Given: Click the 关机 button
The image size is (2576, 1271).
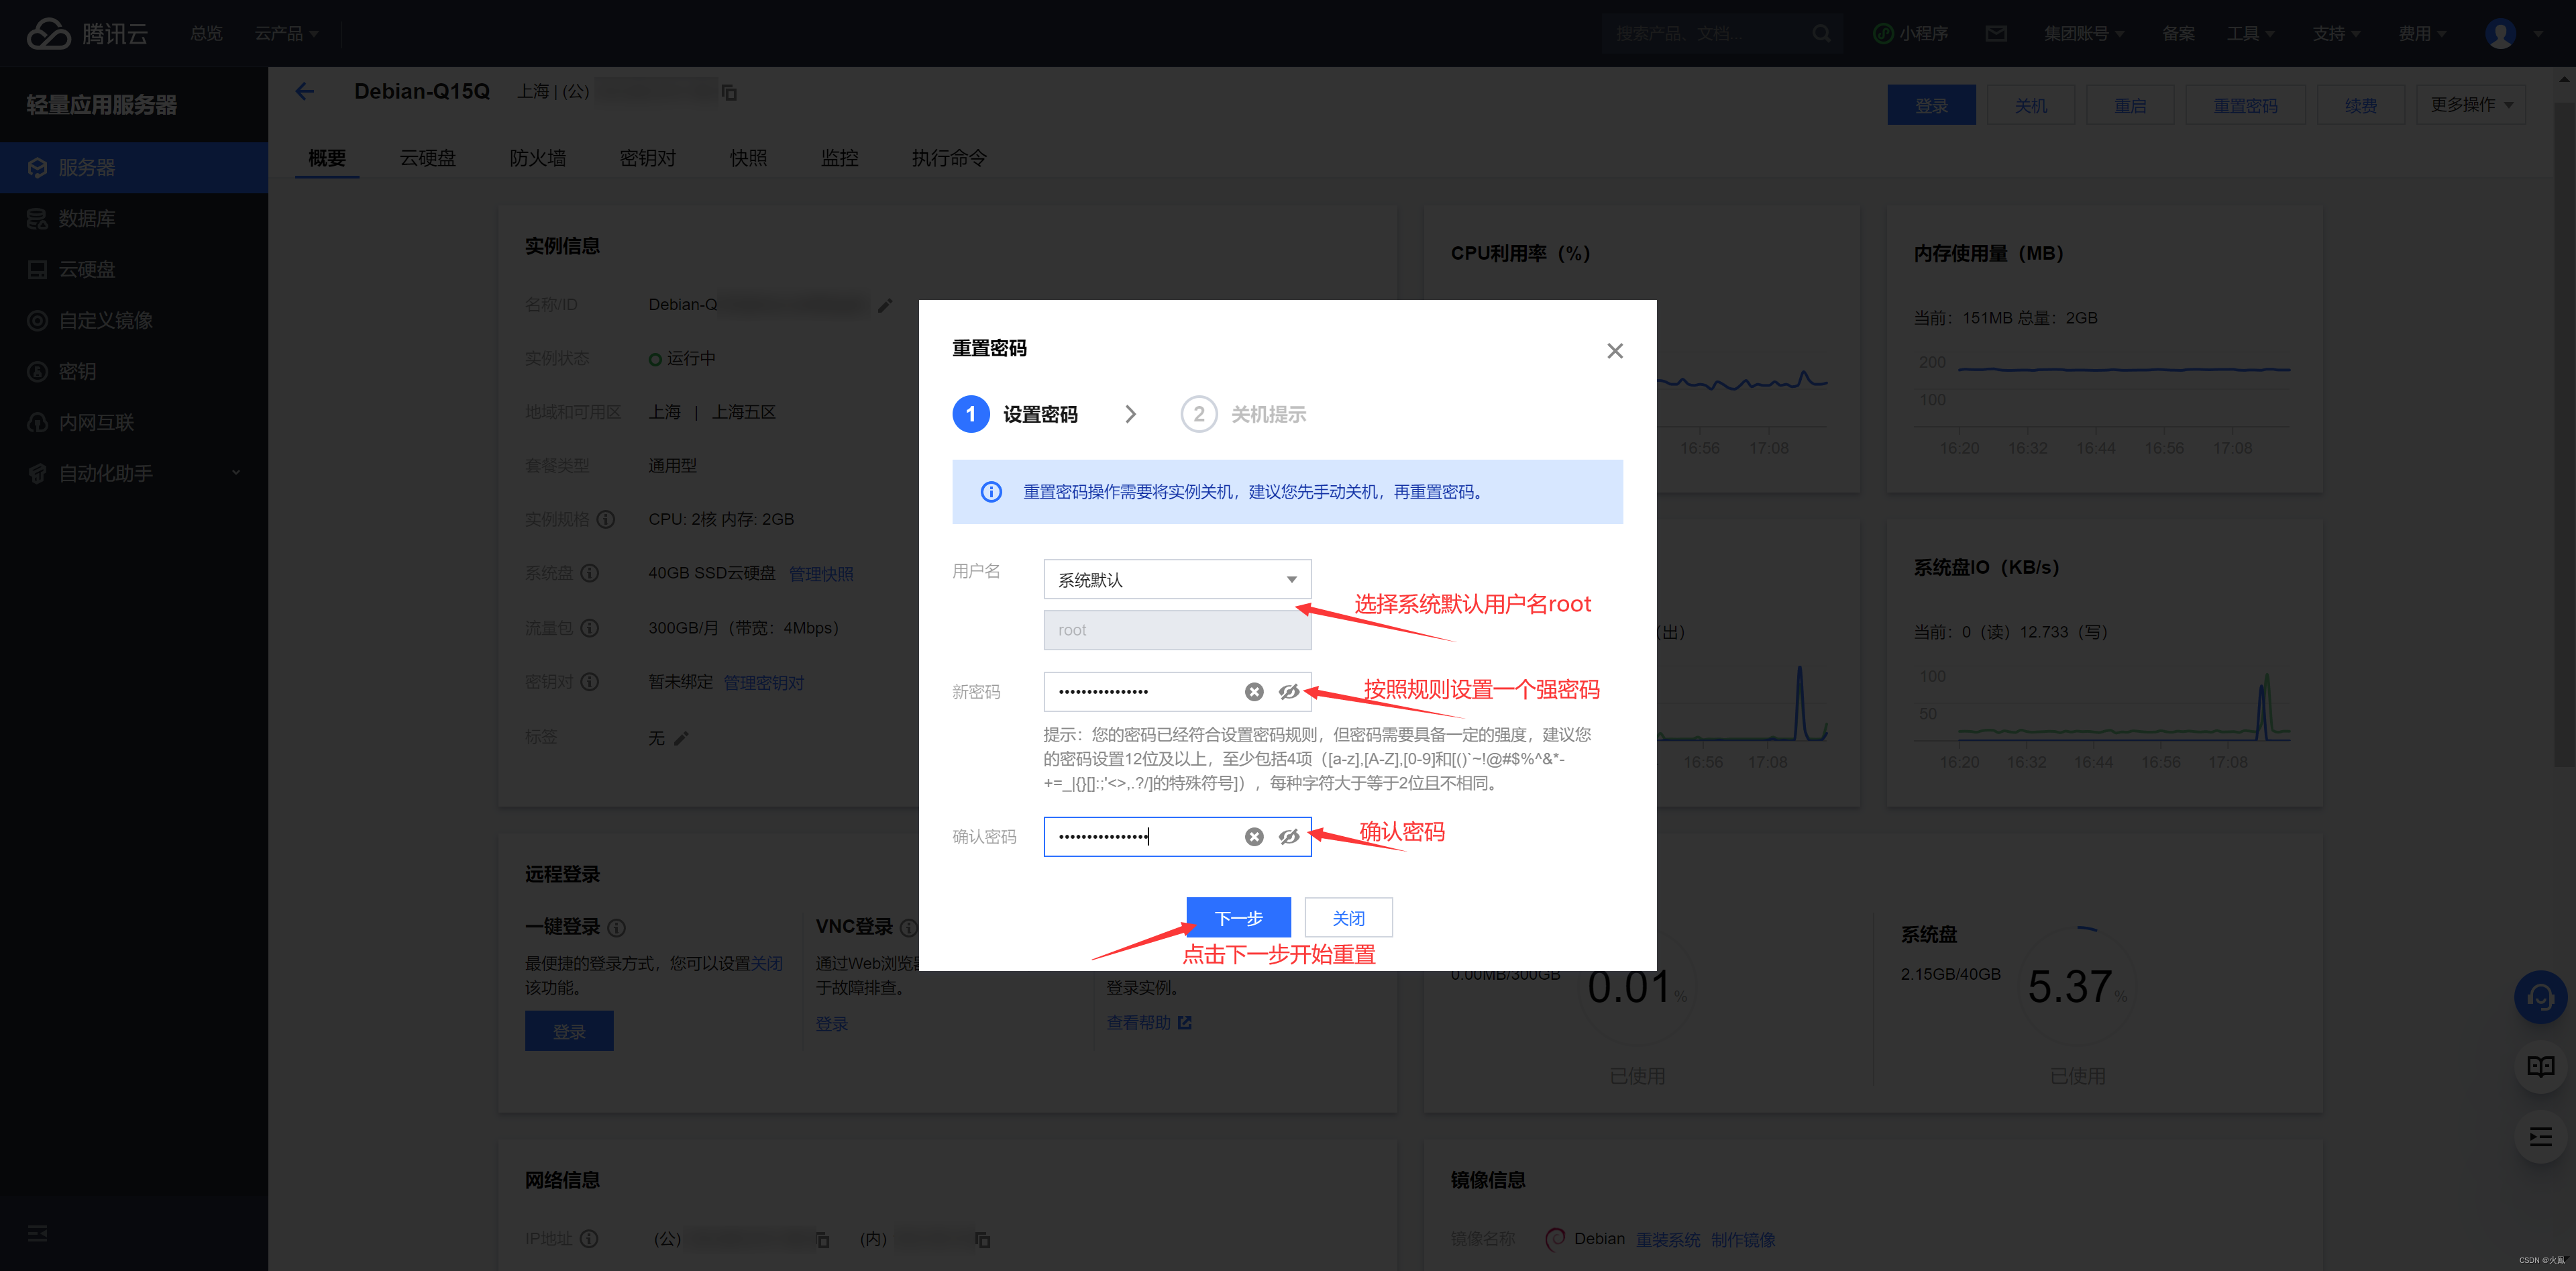Looking at the screenshot, I should click(x=2030, y=105).
